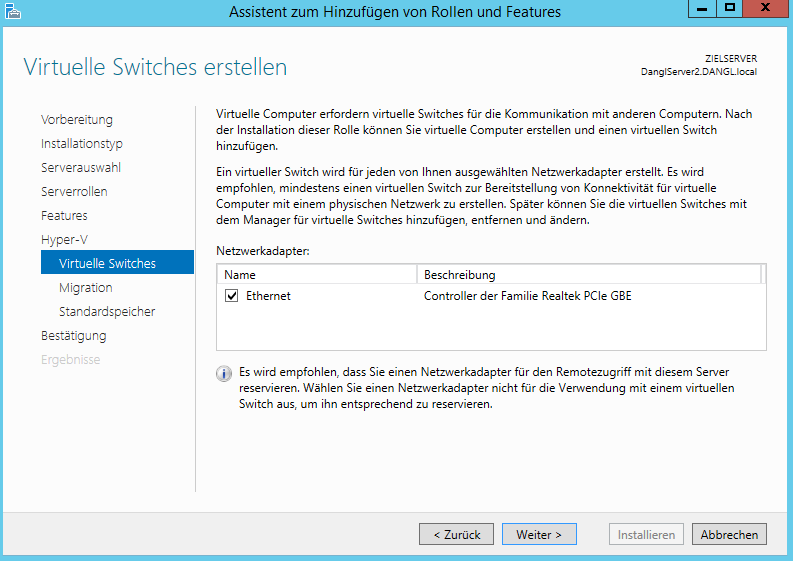Screen dimensions: 793x561
Task: Close the wizard window
Action: point(765,8)
